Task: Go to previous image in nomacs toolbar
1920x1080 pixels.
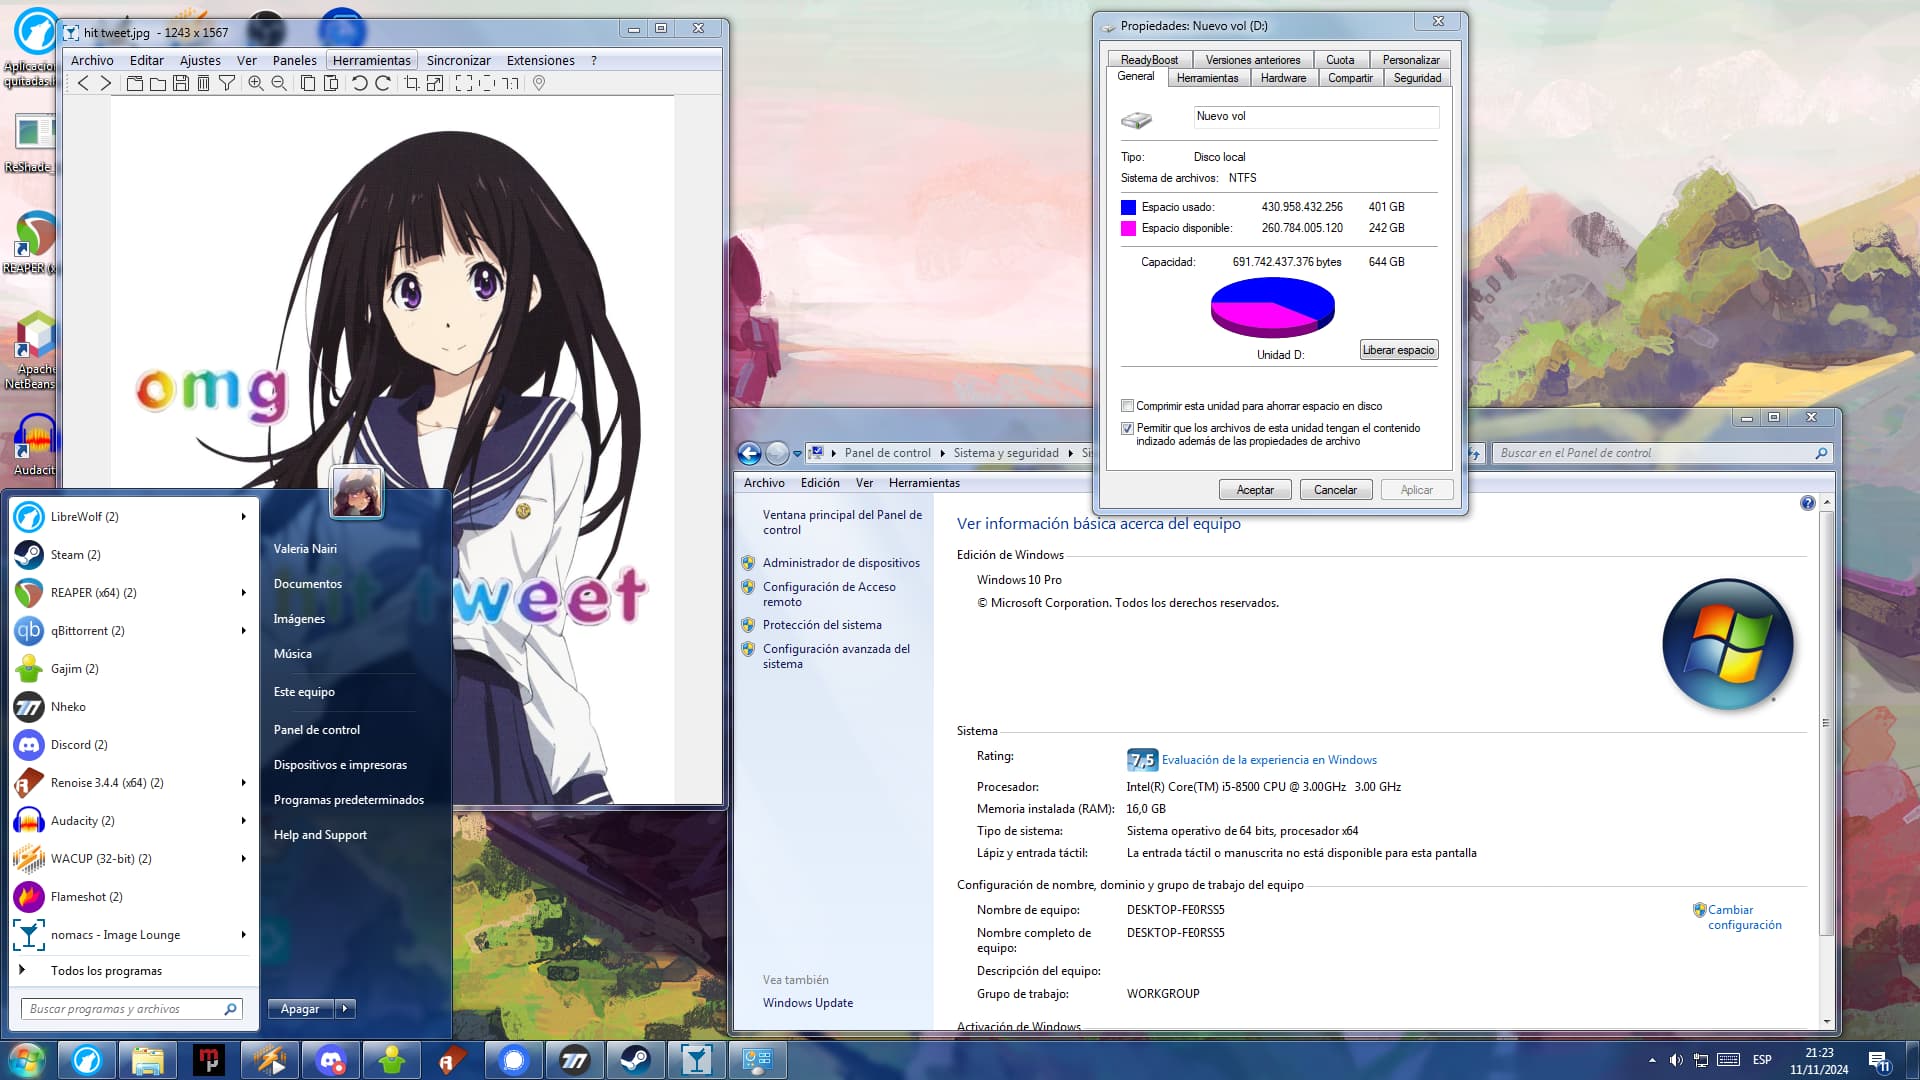Action: pyautogui.click(x=83, y=83)
